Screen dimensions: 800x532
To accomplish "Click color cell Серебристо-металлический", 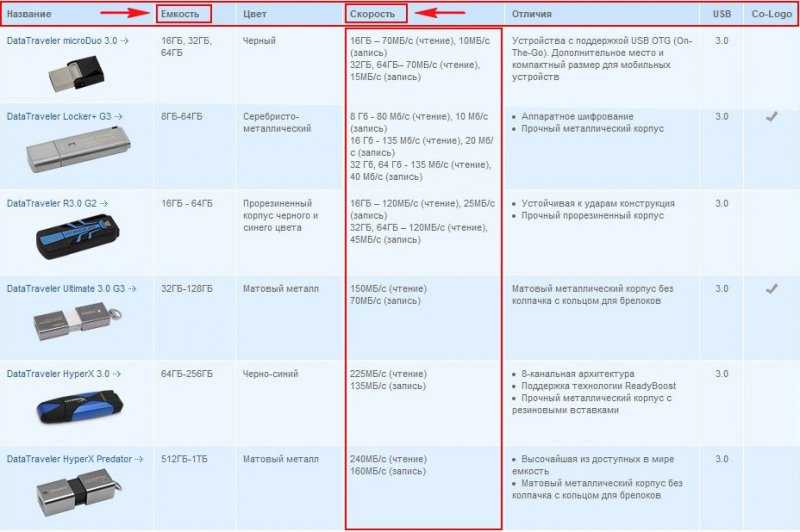I will coord(277,123).
